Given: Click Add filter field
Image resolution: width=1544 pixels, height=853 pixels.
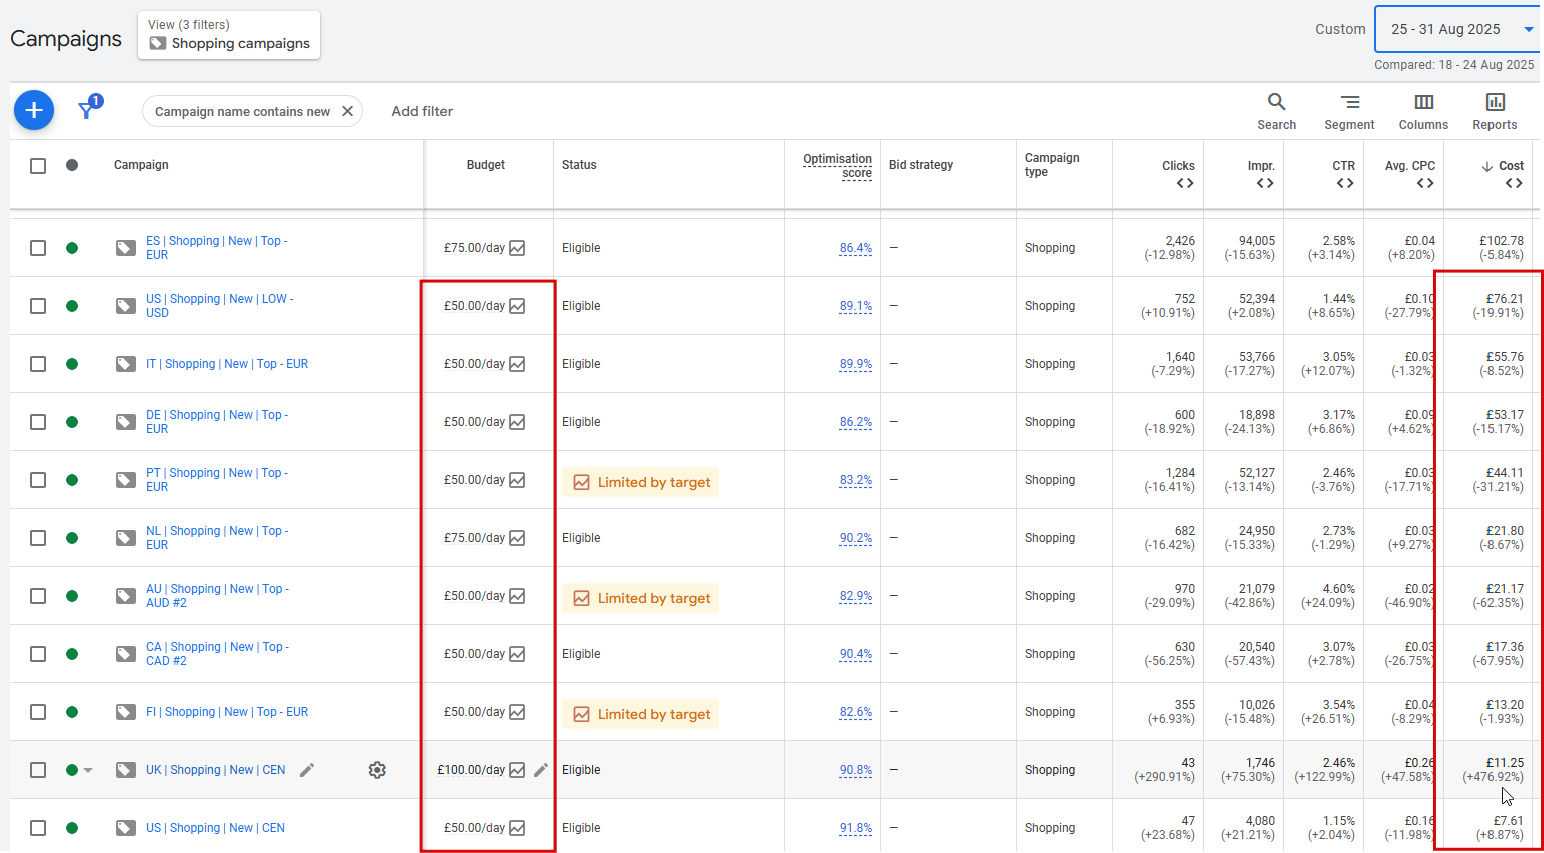Looking at the screenshot, I should point(422,111).
